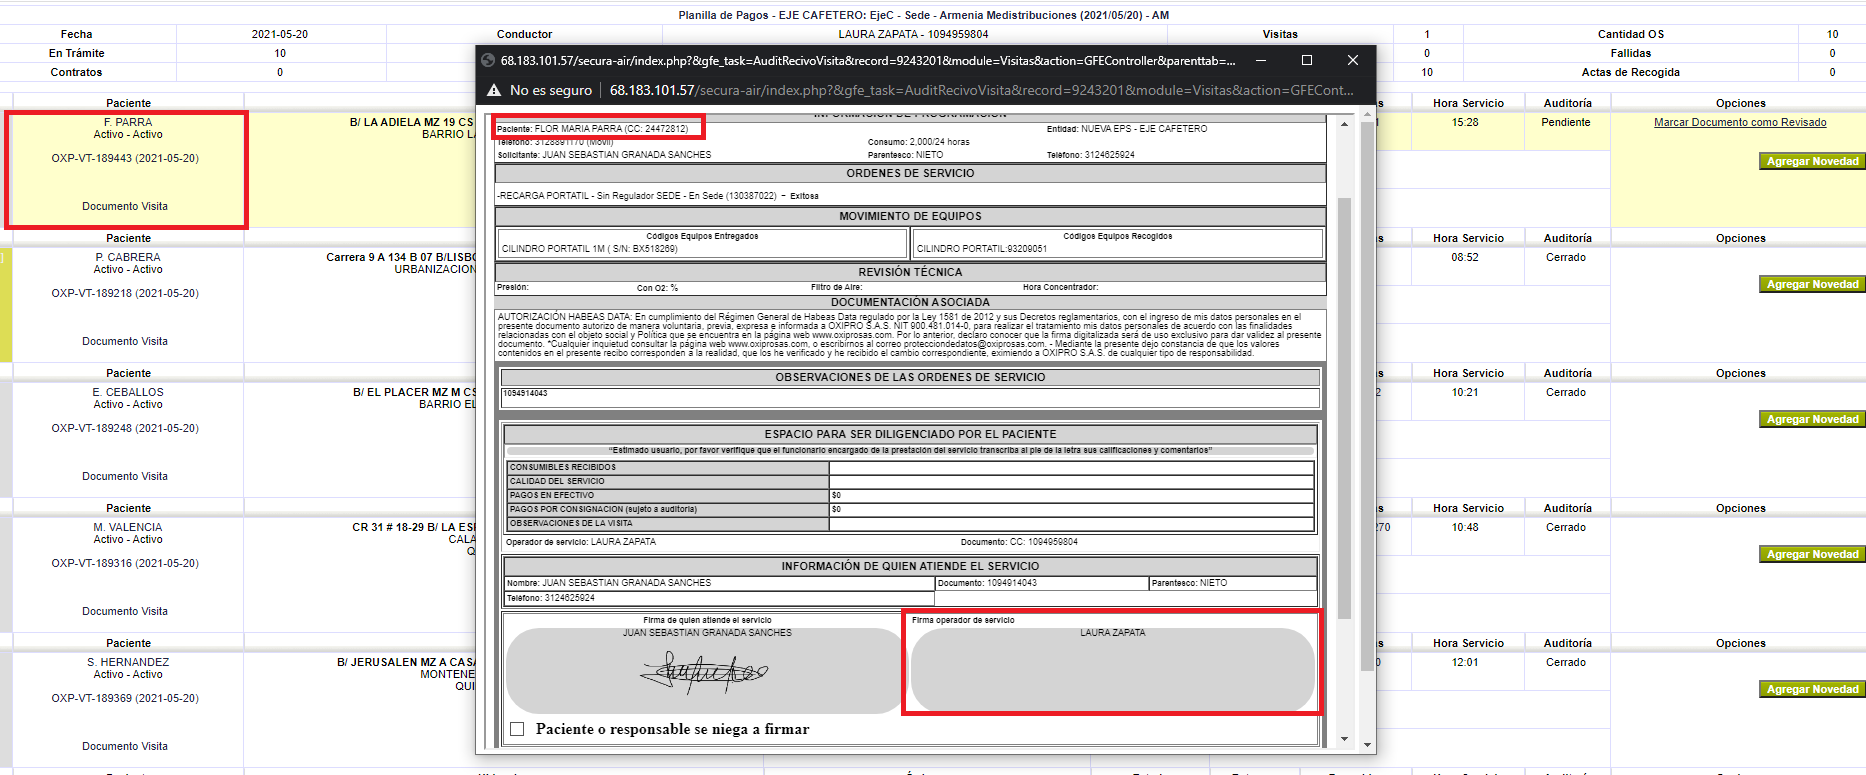The image size is (1866, 775).
Task: Click the 'MOVIMIENTO DE EQUIPOS' section header
Action: (910, 216)
